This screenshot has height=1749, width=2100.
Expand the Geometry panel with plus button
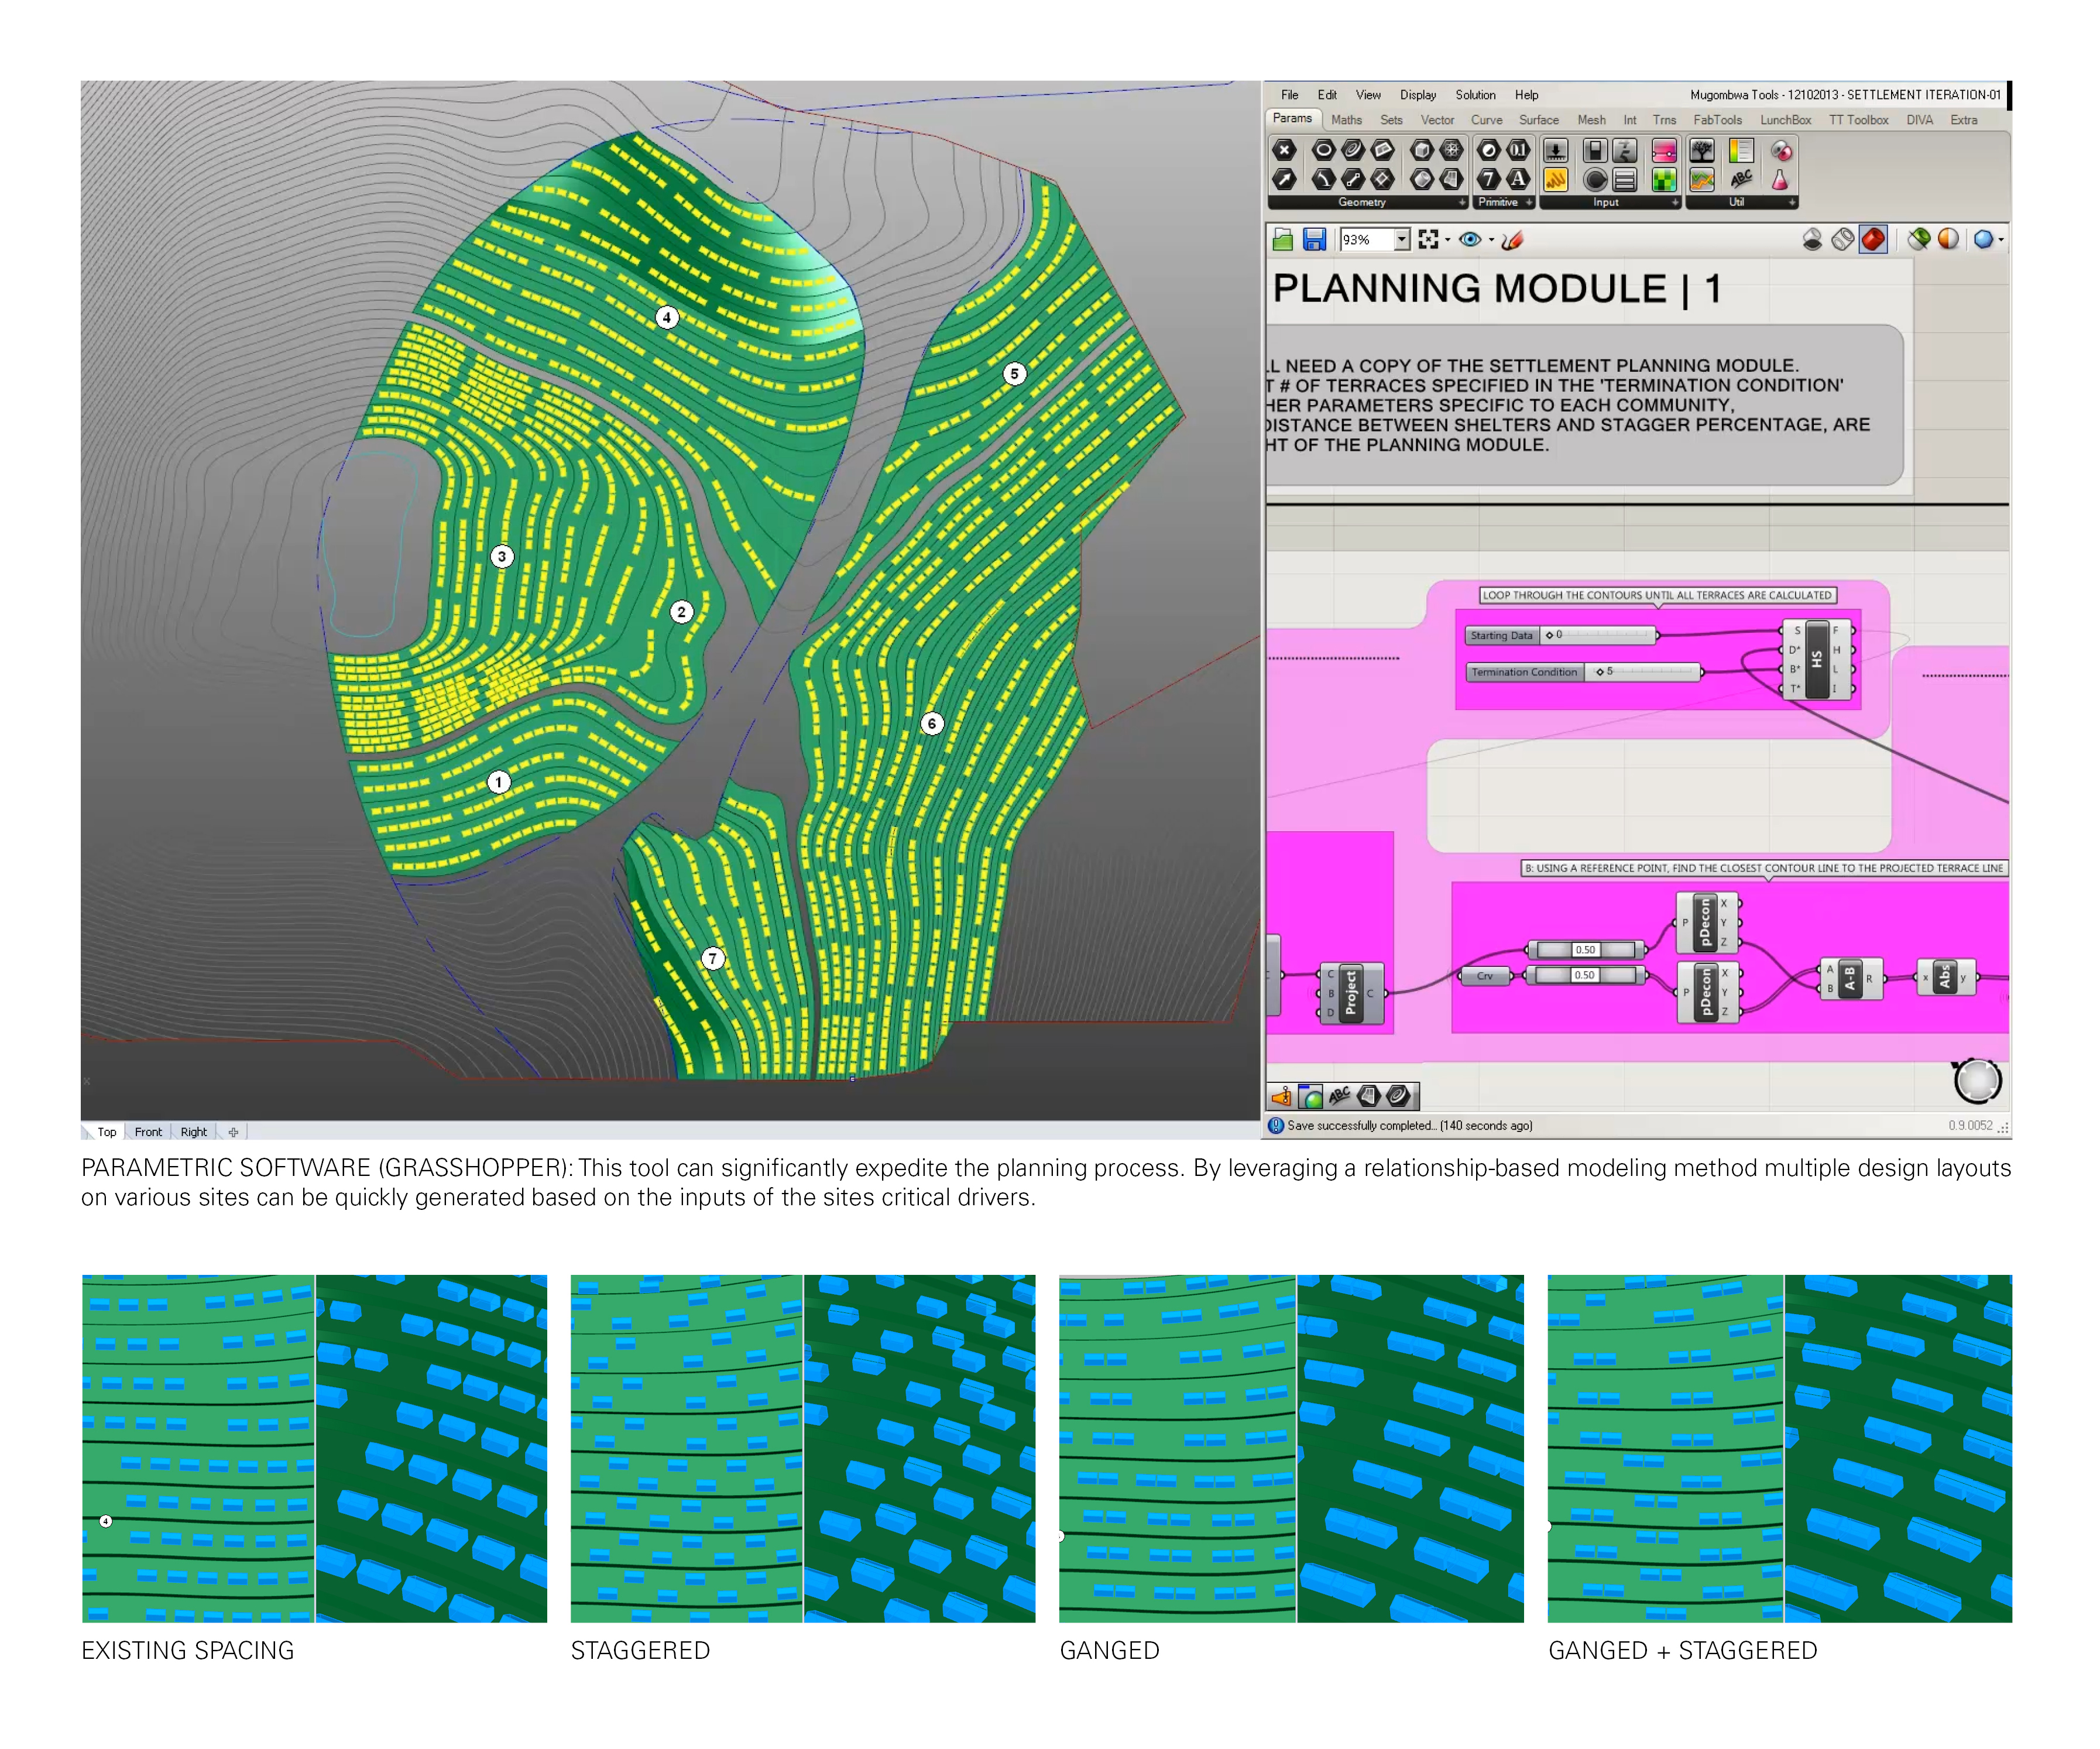click(x=1462, y=203)
